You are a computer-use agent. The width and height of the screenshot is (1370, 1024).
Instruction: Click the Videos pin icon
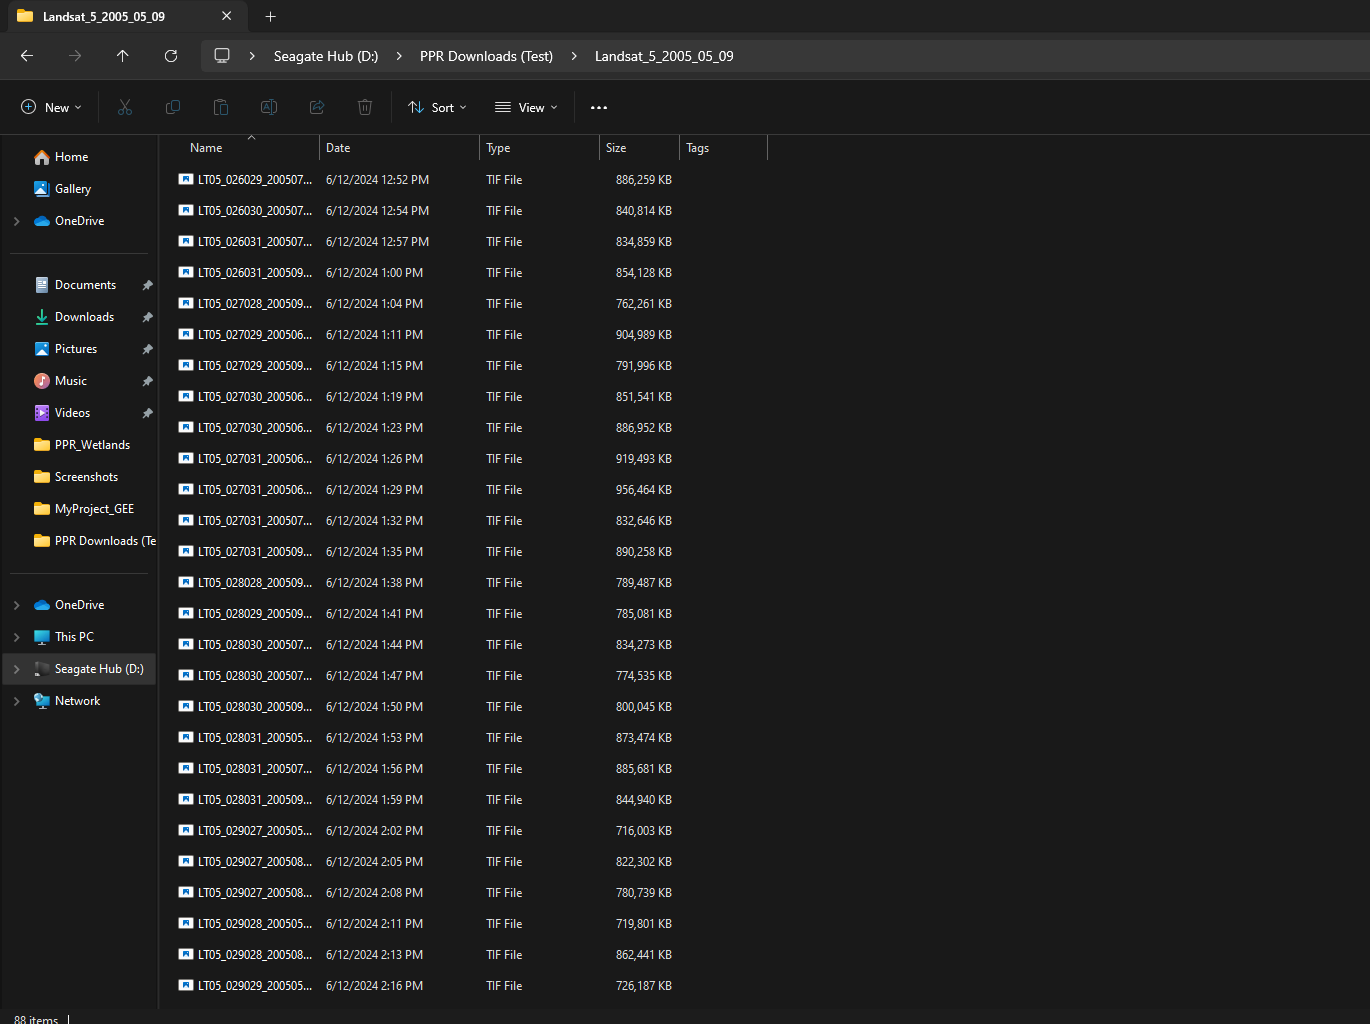point(147,413)
